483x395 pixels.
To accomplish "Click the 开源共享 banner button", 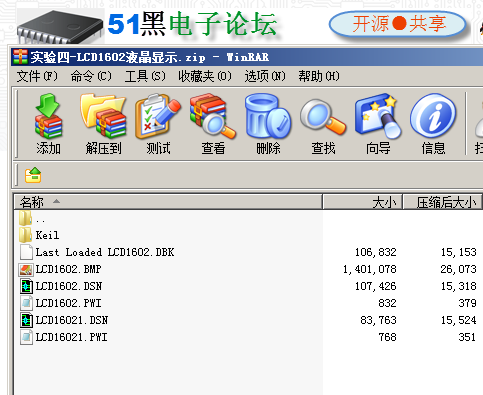I will [398, 24].
